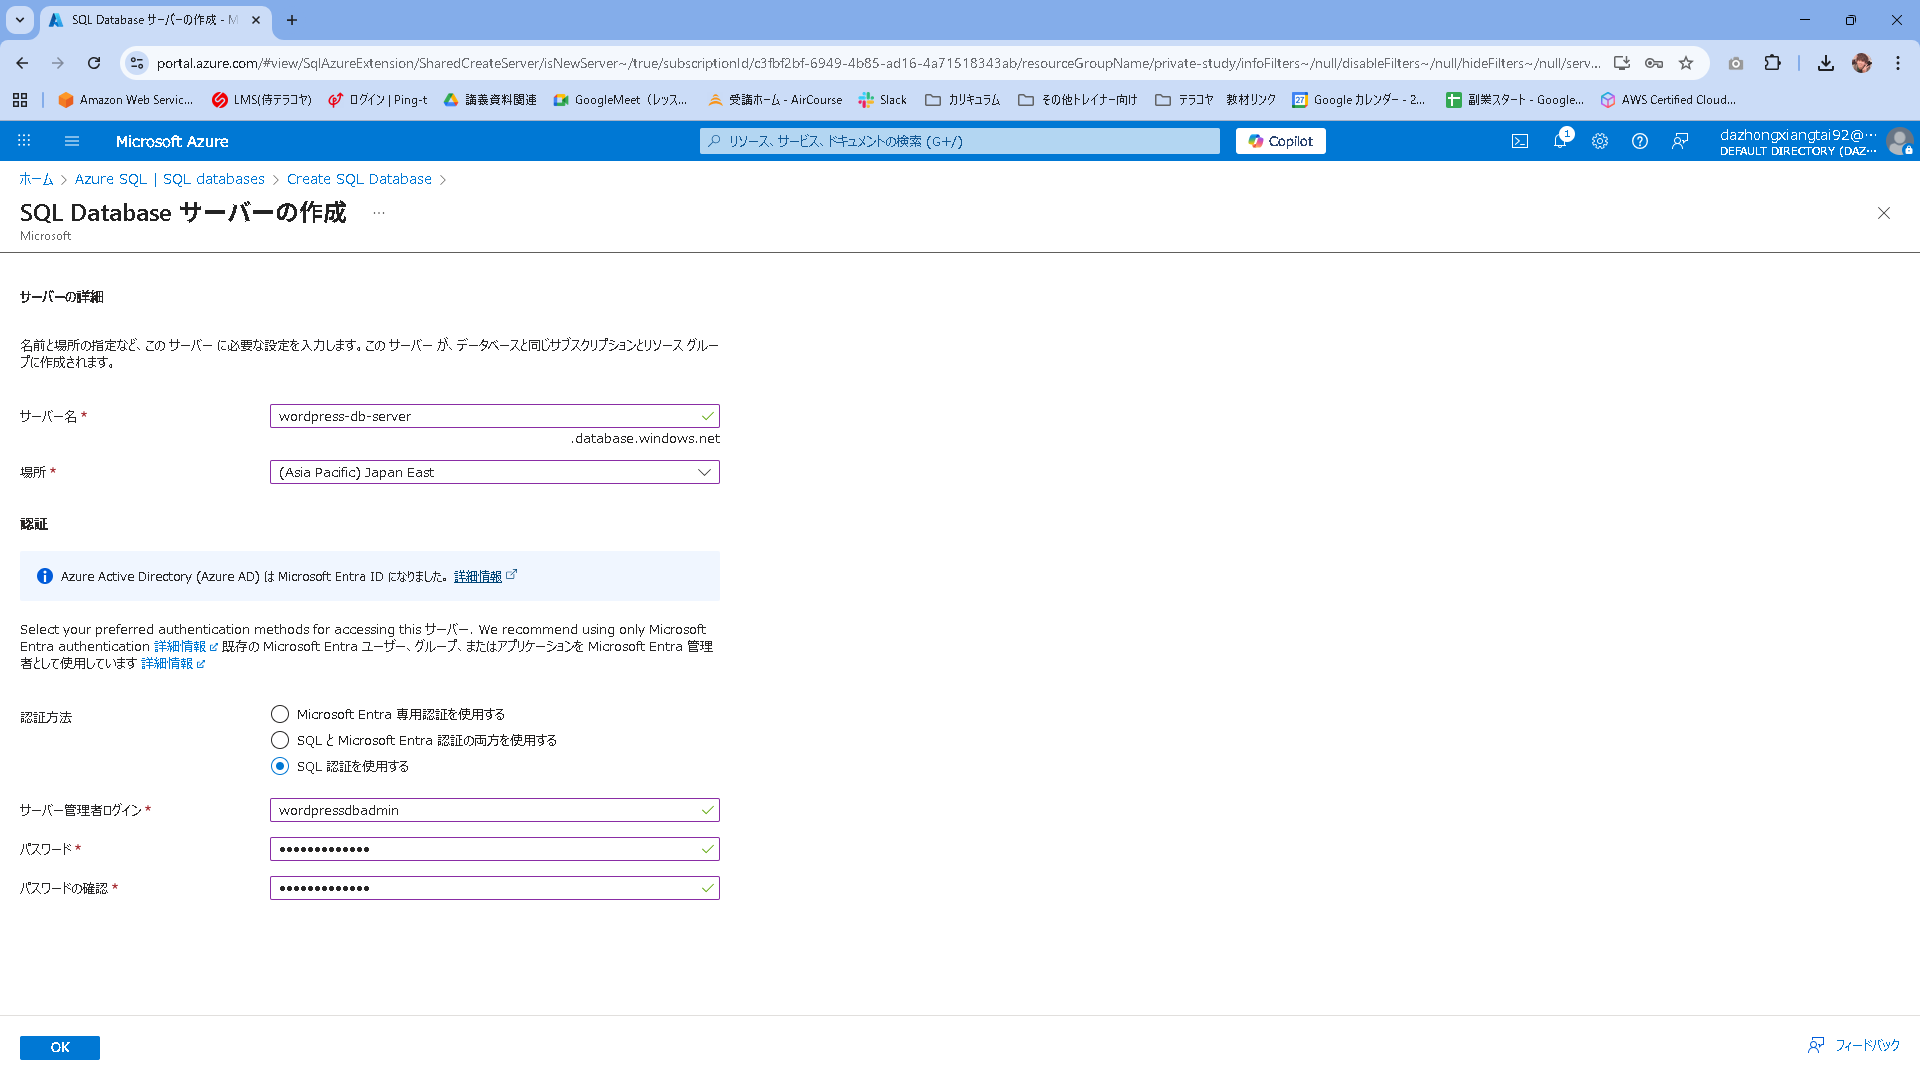1920x1080 pixels.
Task: Open Entra ID details link in banner
Action: point(478,576)
